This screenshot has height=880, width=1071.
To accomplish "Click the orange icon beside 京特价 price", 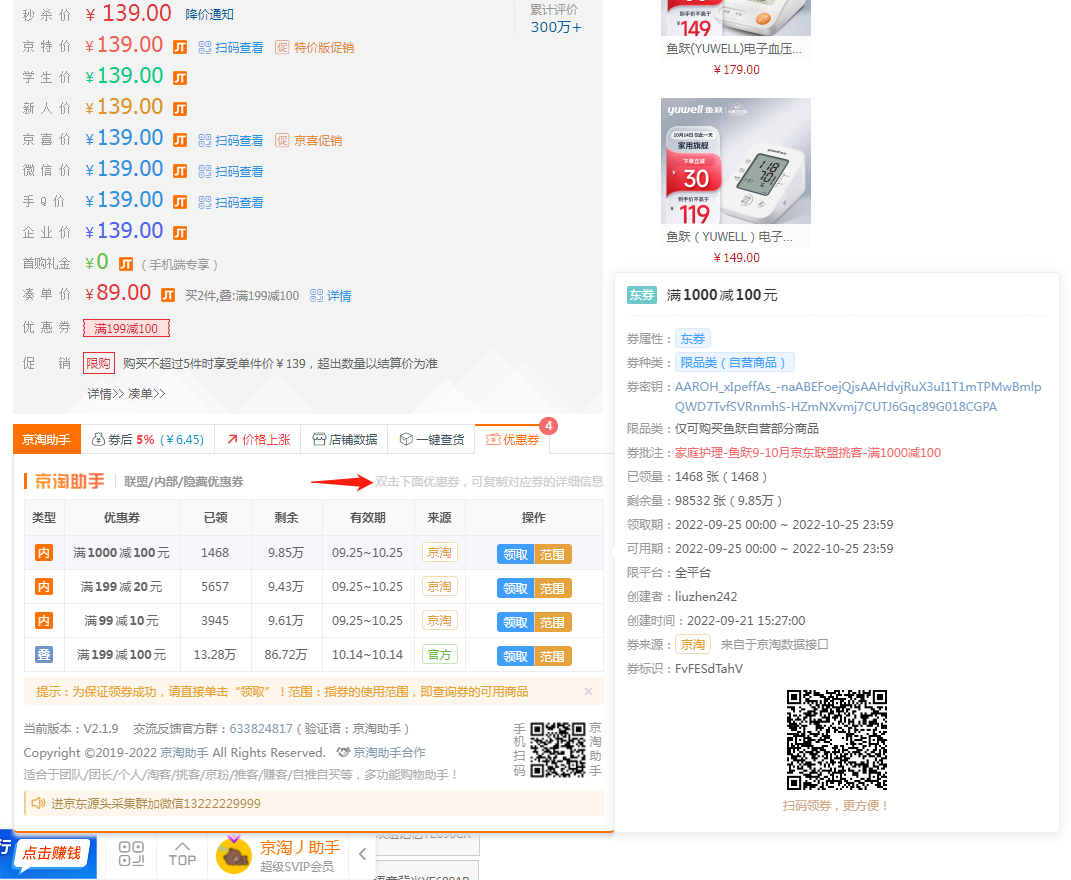I will pyautogui.click(x=180, y=47).
